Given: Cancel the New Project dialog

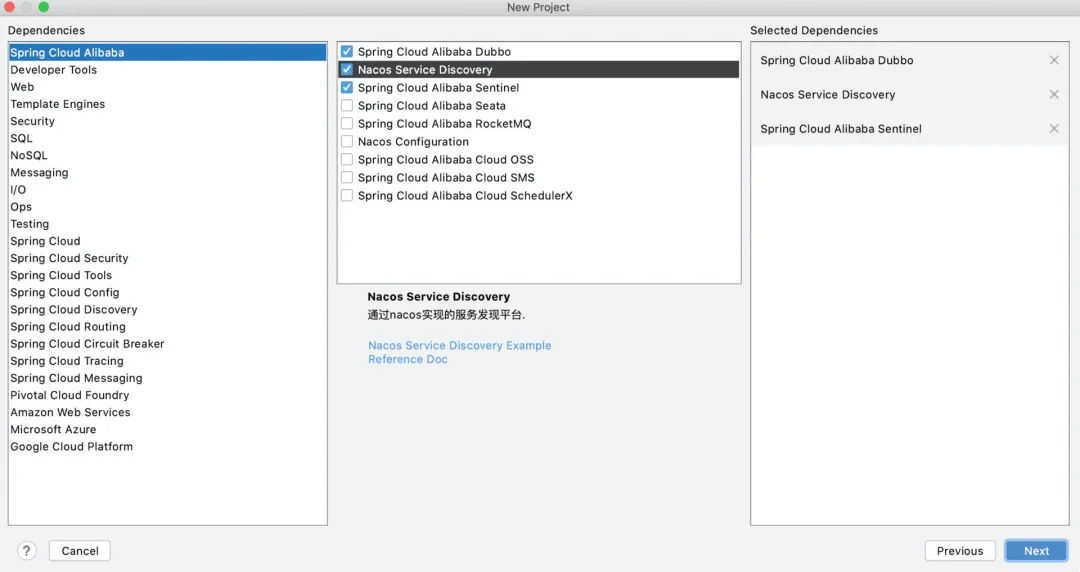Looking at the screenshot, I should pyautogui.click(x=80, y=551).
